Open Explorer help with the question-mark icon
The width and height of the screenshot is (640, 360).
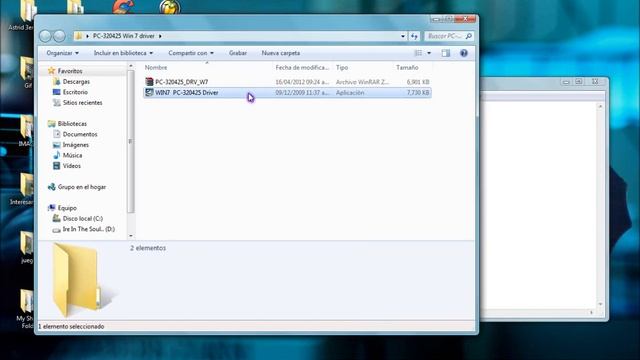[x=464, y=53]
